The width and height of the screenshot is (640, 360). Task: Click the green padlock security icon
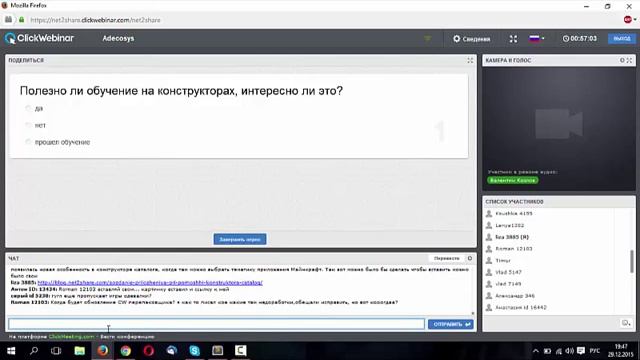[x=22, y=20]
